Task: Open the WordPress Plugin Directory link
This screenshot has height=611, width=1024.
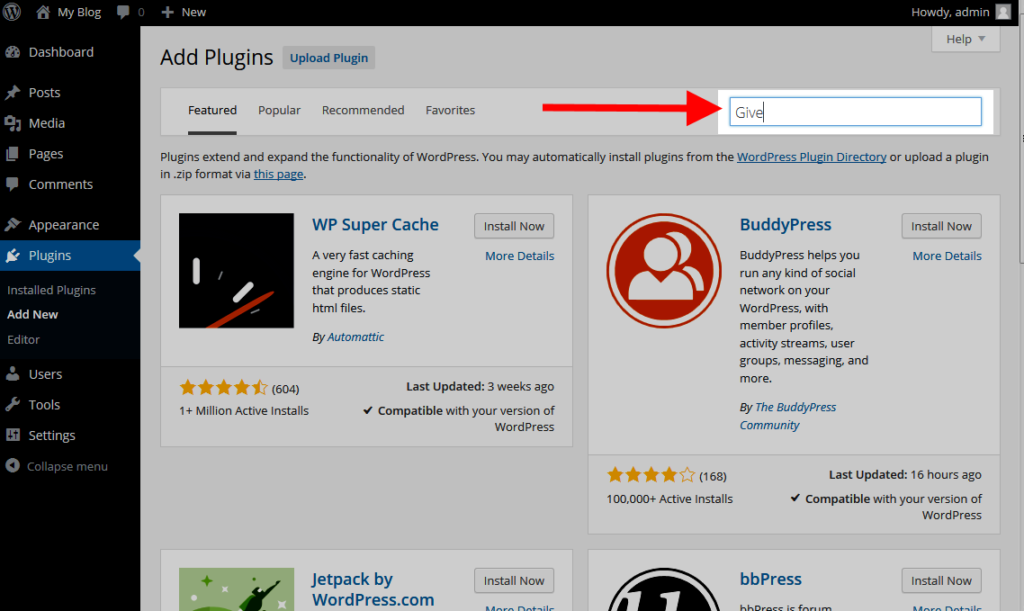Action: pos(811,157)
